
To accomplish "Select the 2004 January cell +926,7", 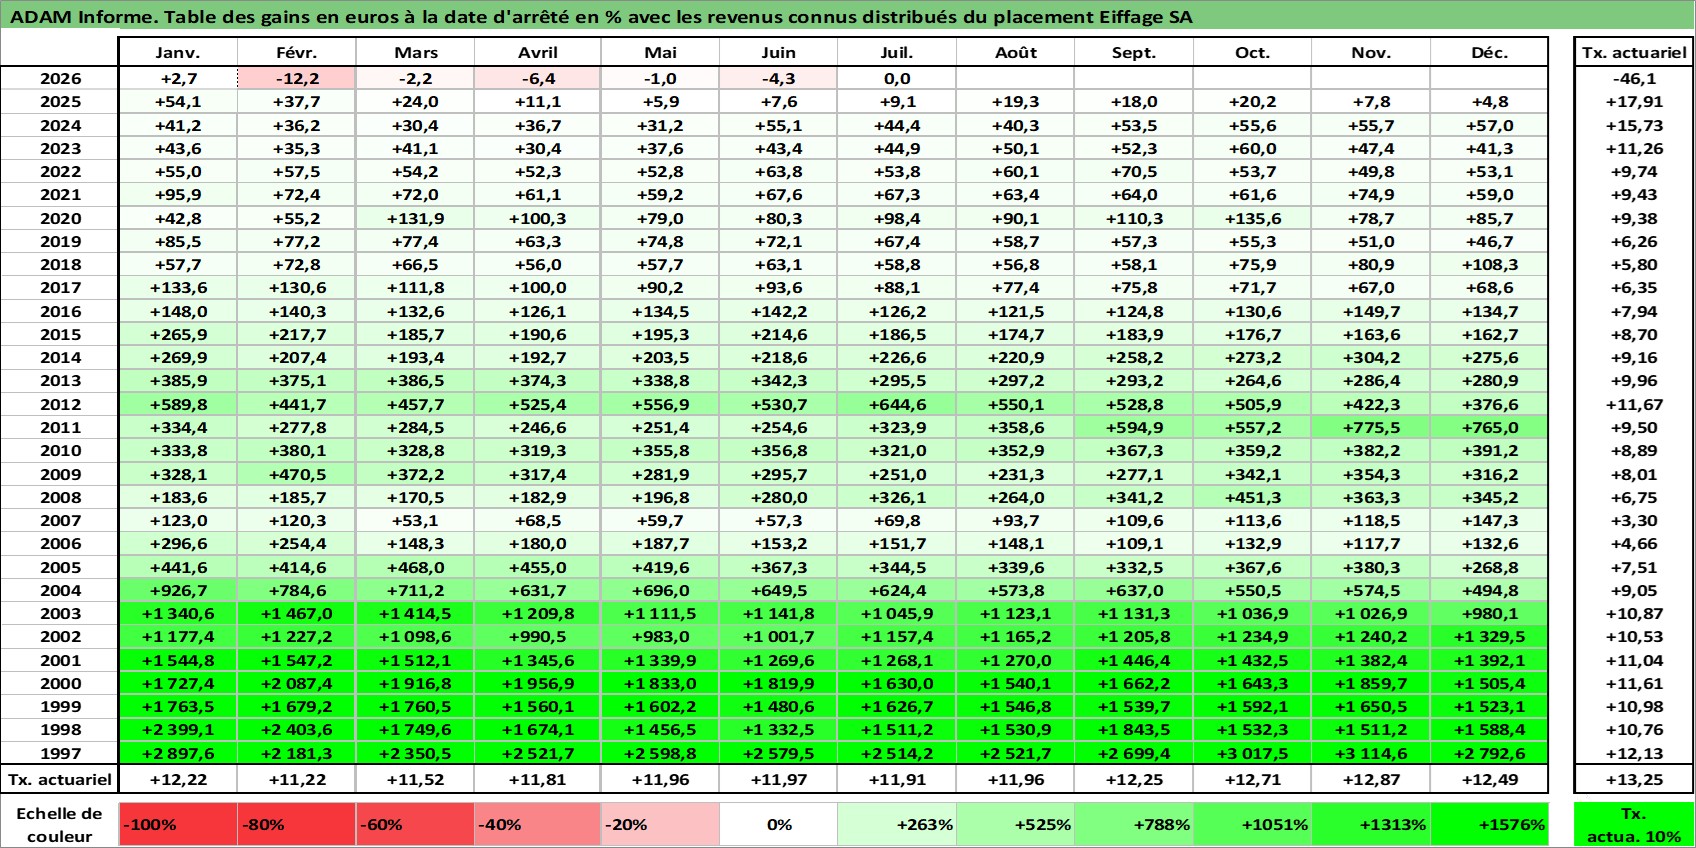I will point(178,590).
